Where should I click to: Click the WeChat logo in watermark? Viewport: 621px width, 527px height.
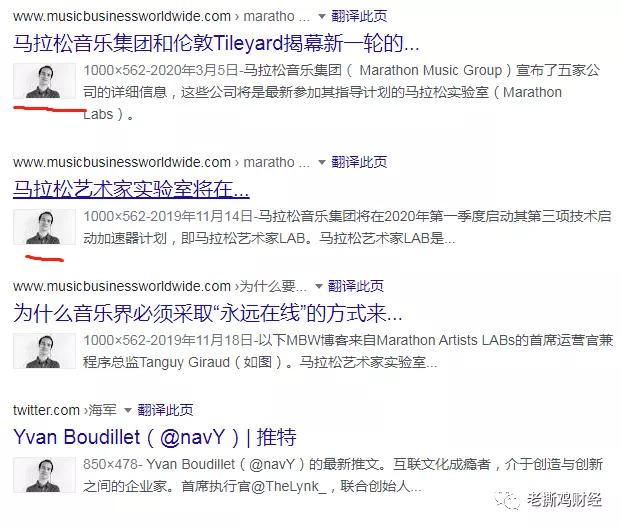(x=508, y=500)
